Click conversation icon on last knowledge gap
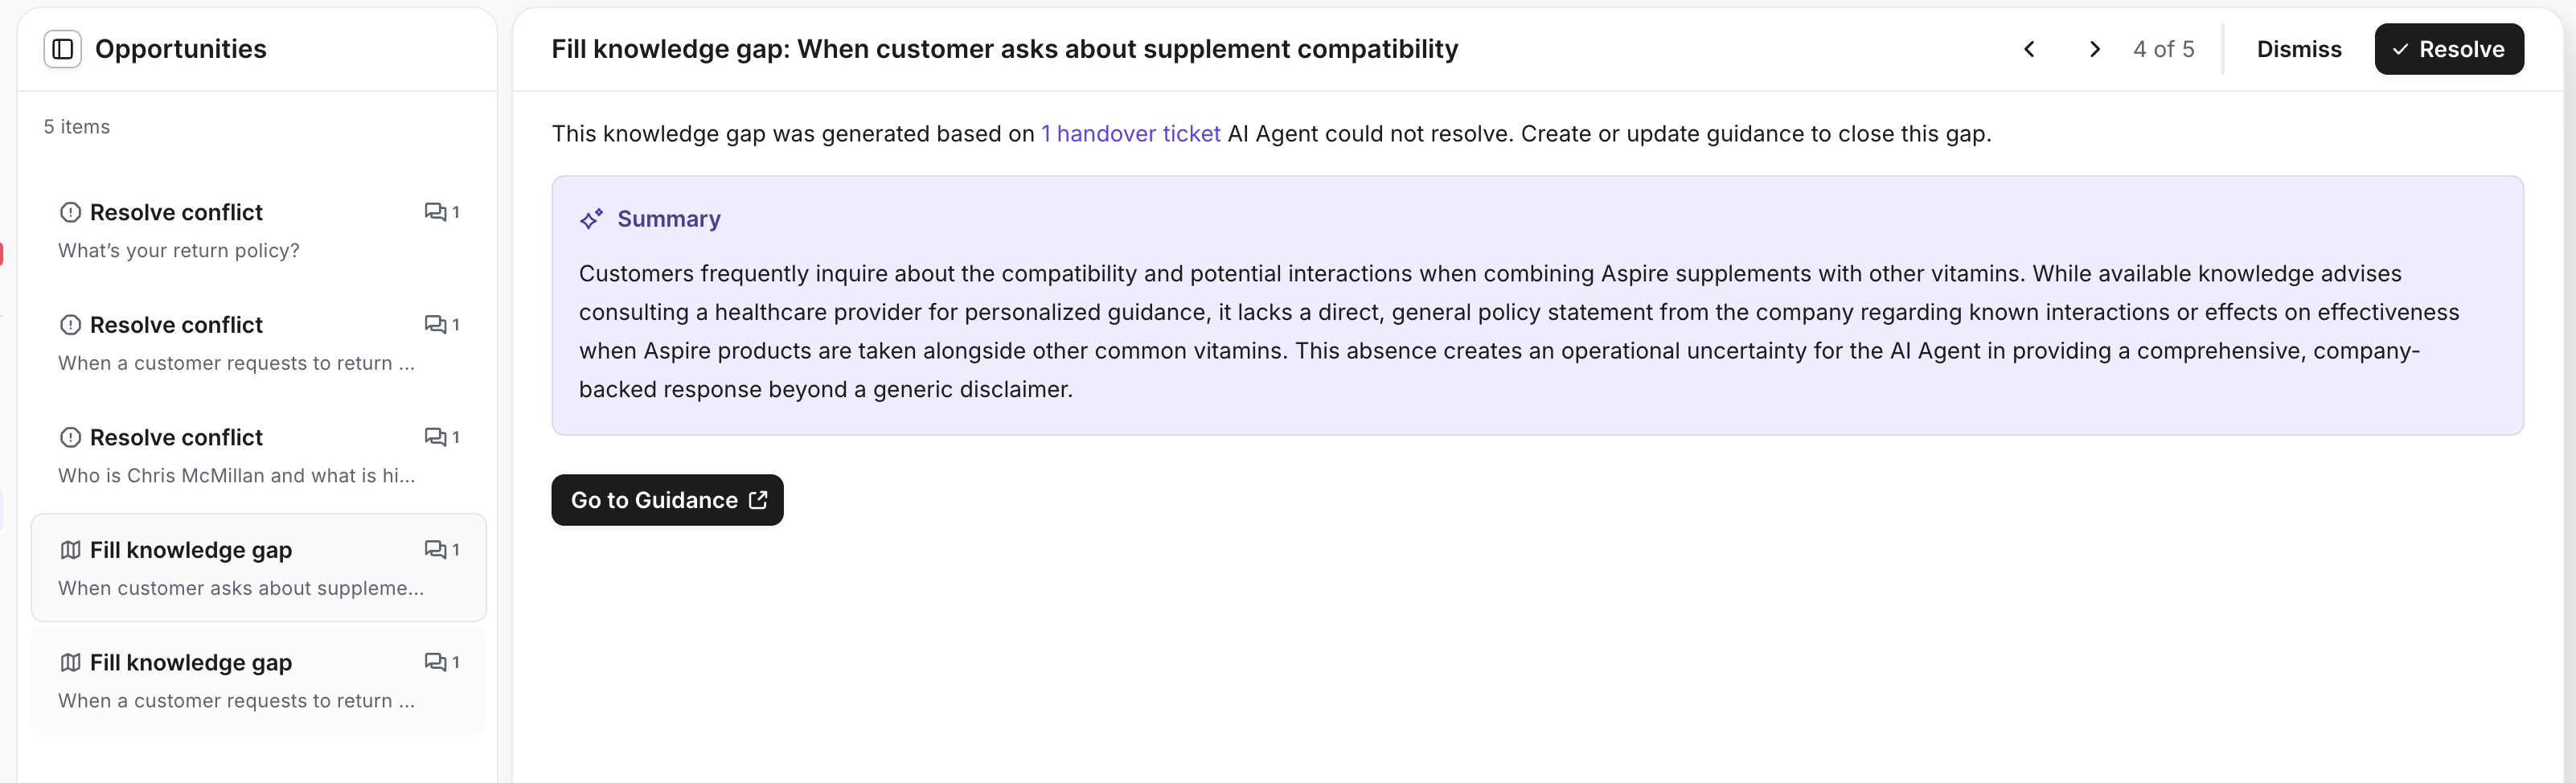Viewport: 2576px width, 783px height. coord(435,662)
